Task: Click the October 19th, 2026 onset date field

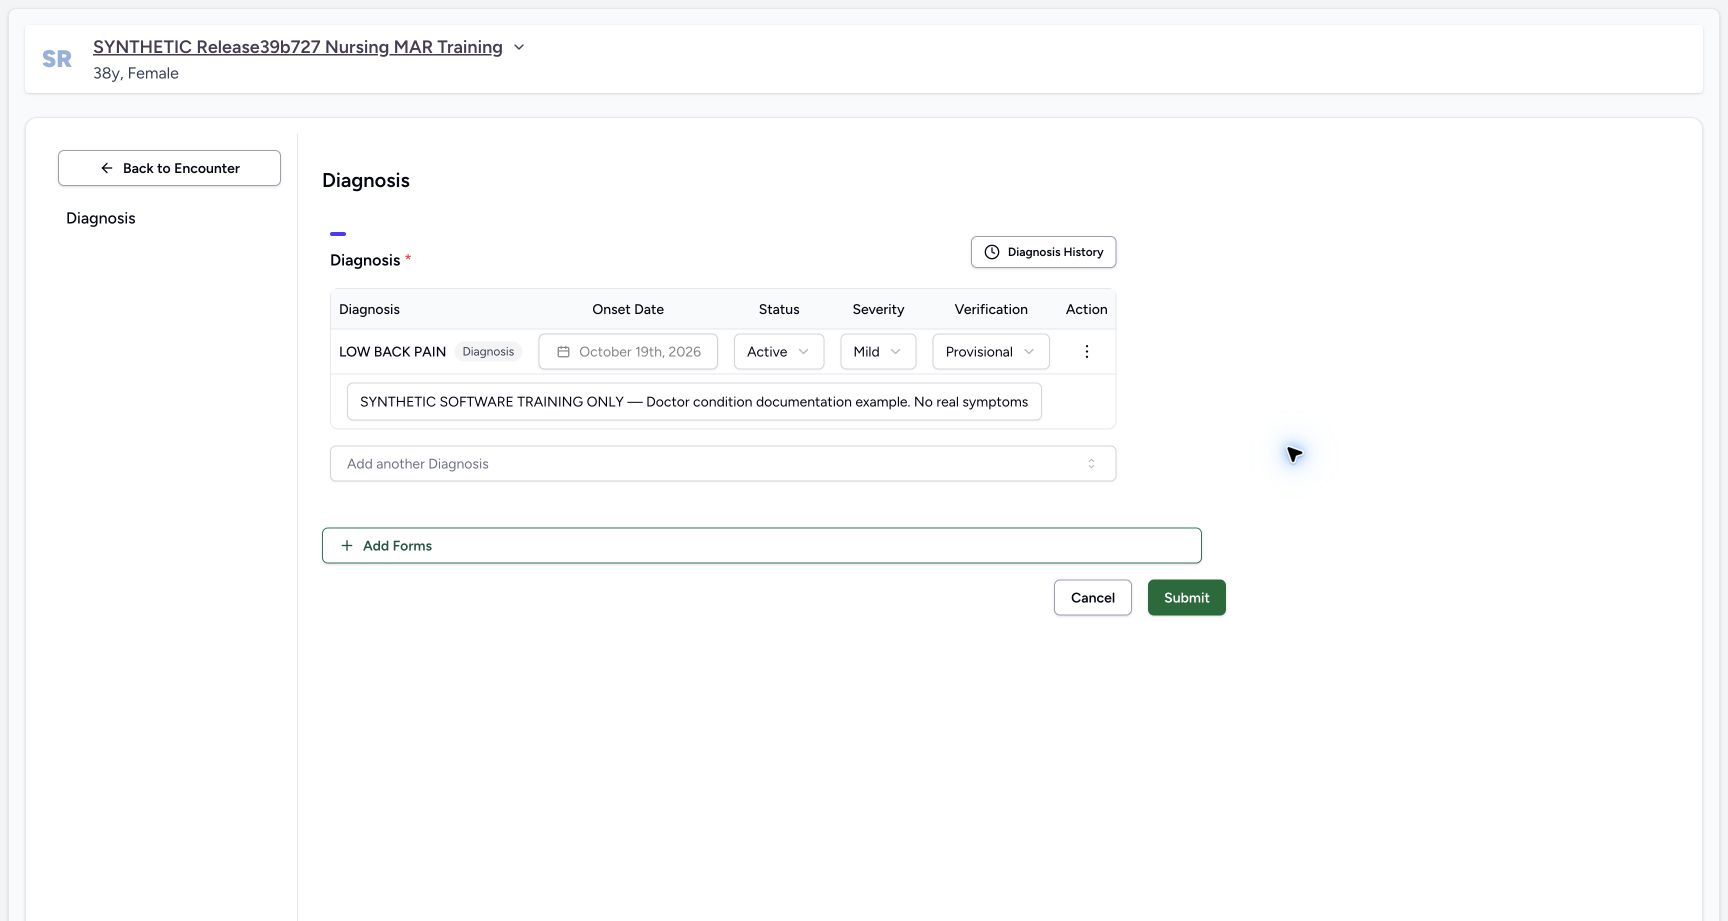Action: coord(628,352)
